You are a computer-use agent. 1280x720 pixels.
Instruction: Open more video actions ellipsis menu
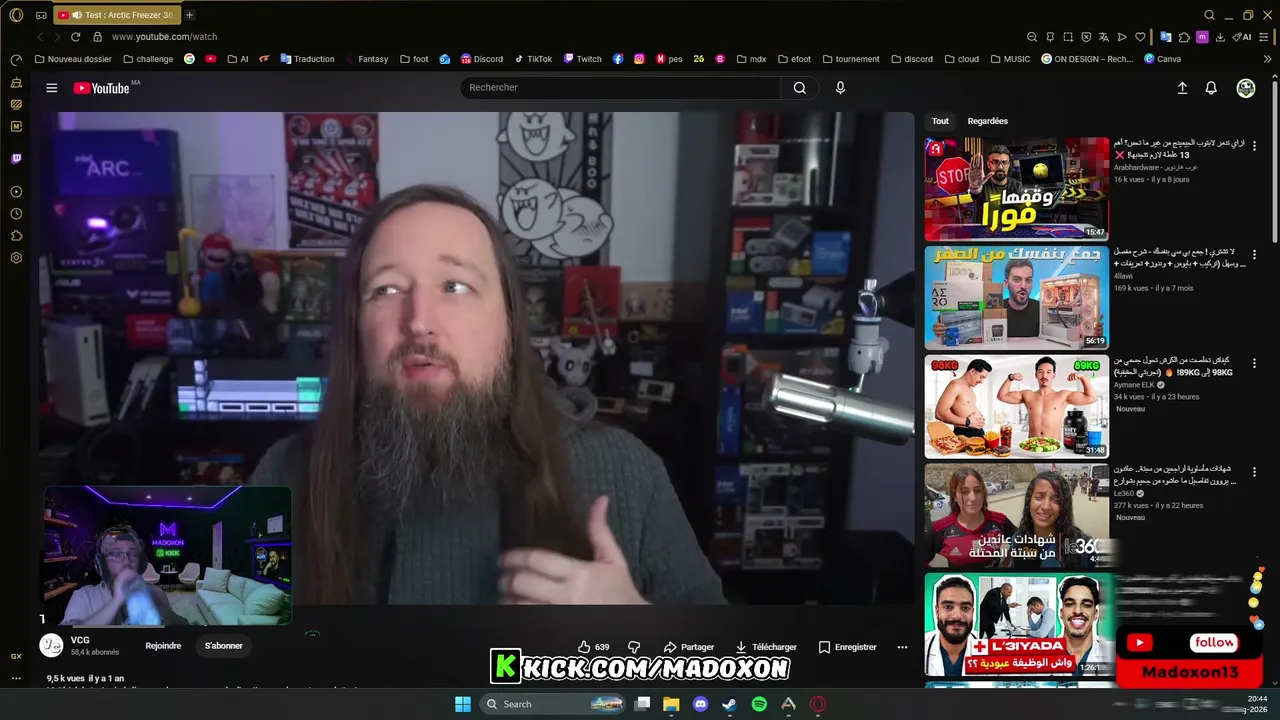(902, 647)
